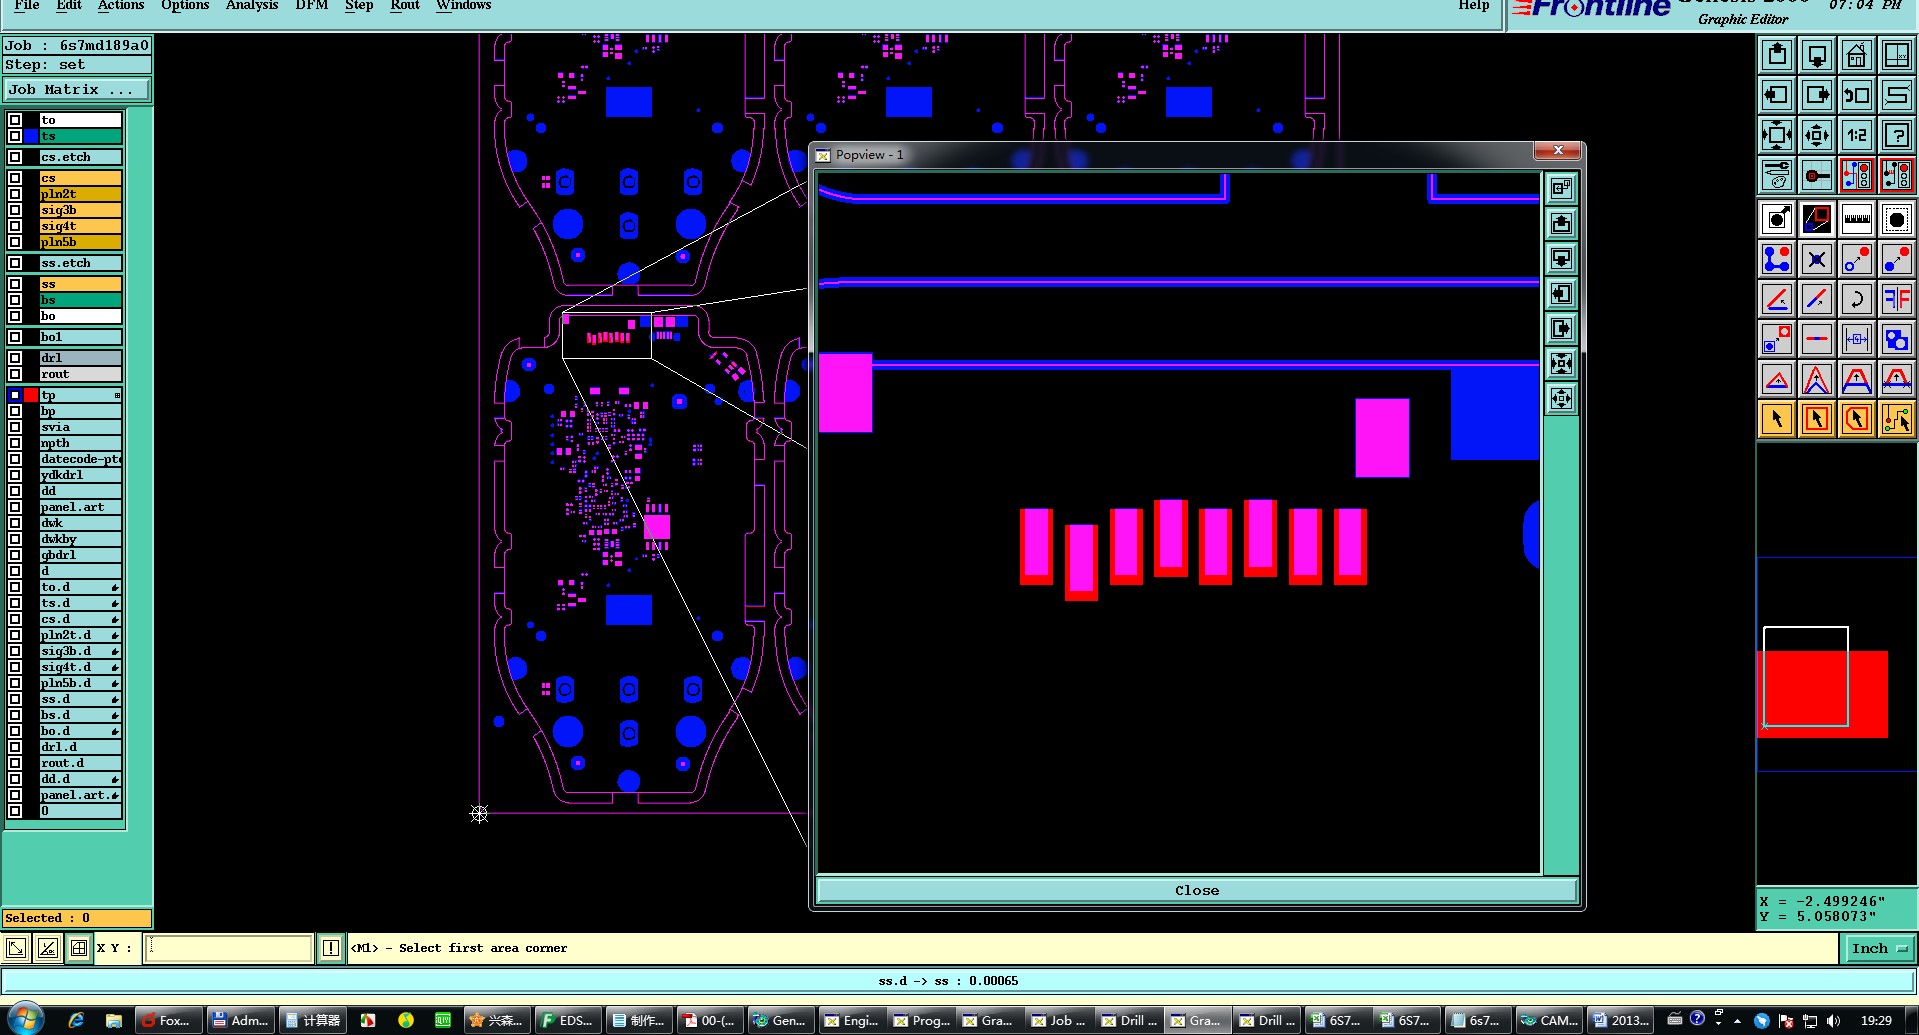The width and height of the screenshot is (1919, 1035).
Task: Click Popview bottom zoom-out arrows icon
Action: (1561, 399)
